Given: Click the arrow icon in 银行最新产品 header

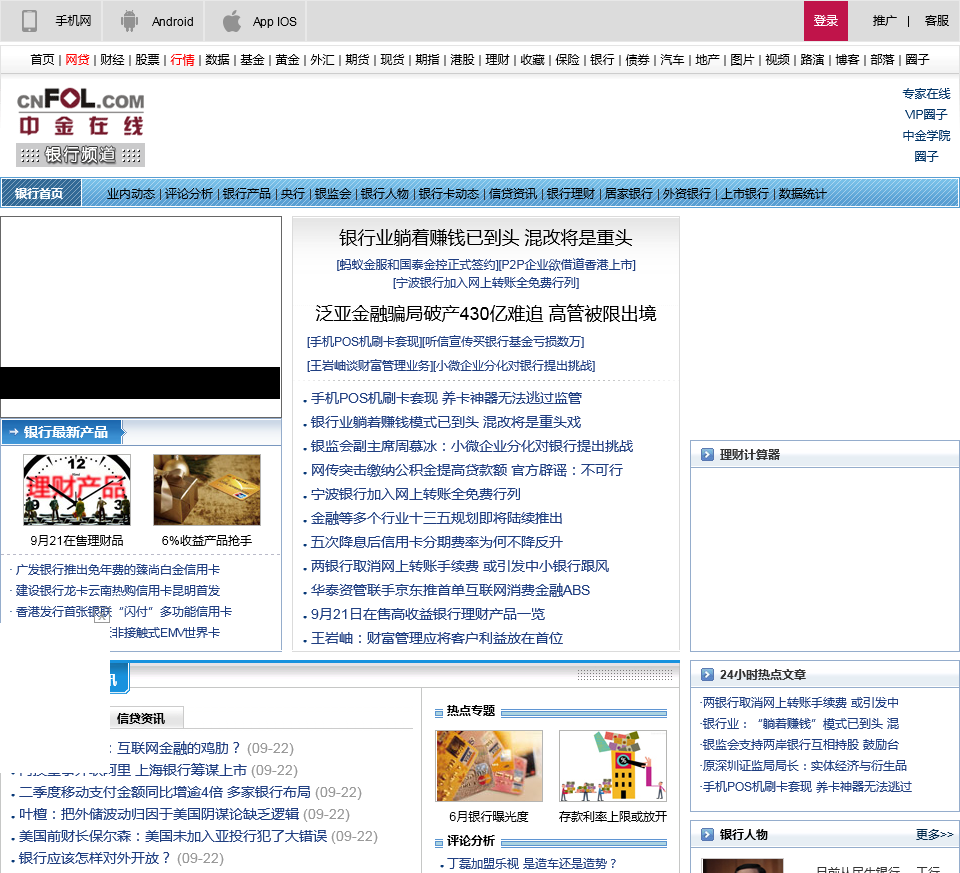Looking at the screenshot, I should (13, 432).
